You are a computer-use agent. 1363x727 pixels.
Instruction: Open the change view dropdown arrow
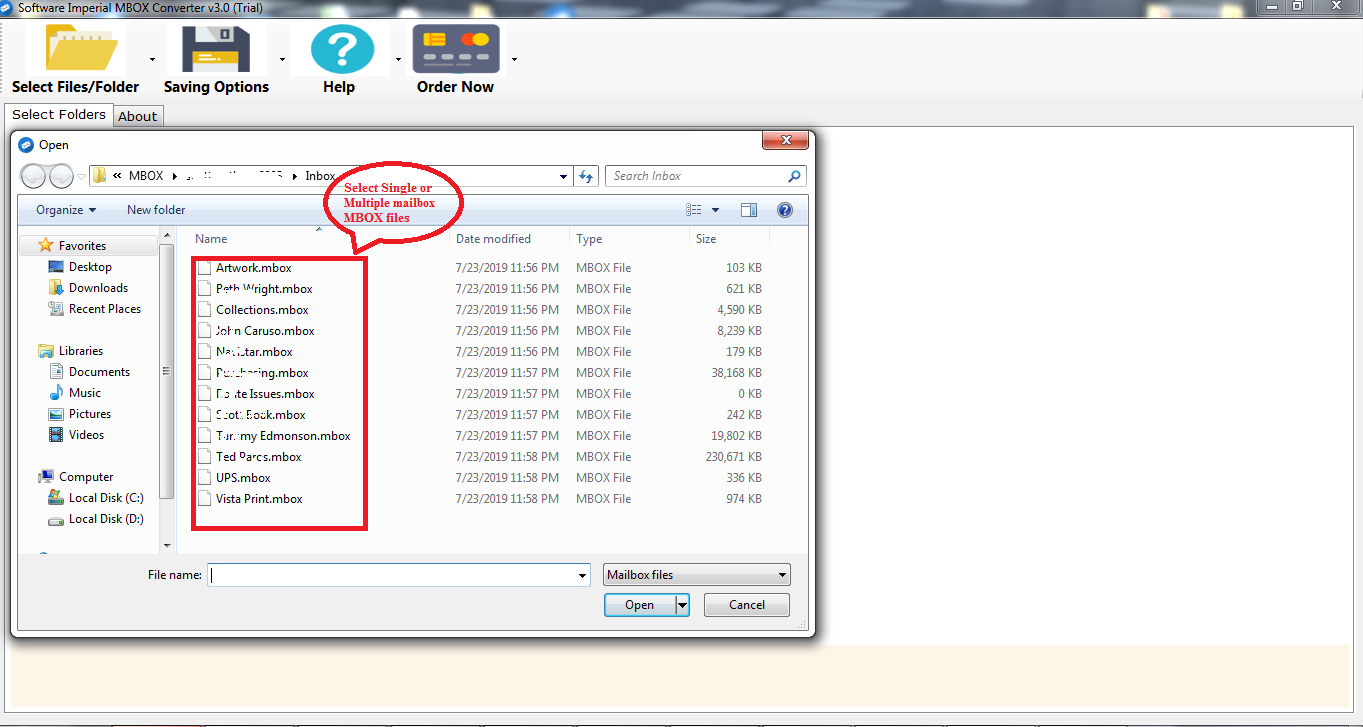tap(715, 210)
